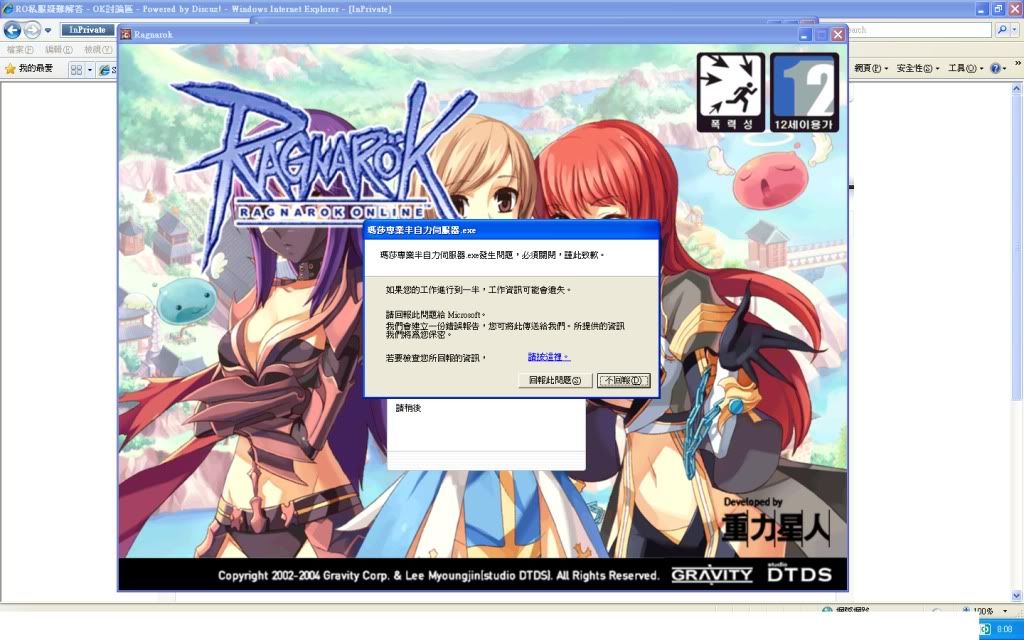Click the 重力星人 developer logo

(x=775, y=526)
